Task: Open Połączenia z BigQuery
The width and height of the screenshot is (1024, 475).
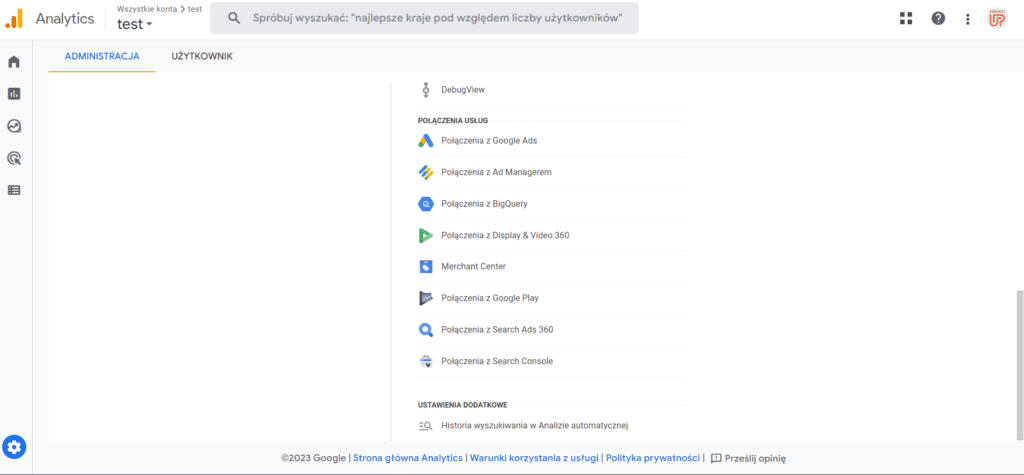Action: pyautogui.click(x=483, y=204)
